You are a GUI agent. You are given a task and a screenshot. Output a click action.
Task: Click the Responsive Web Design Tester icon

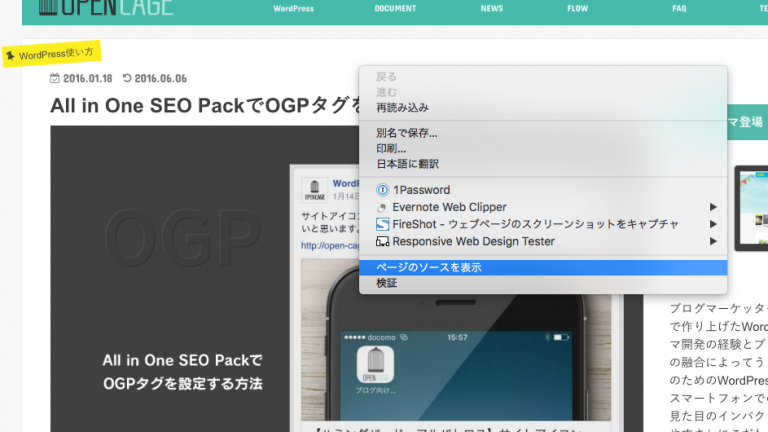coord(383,241)
